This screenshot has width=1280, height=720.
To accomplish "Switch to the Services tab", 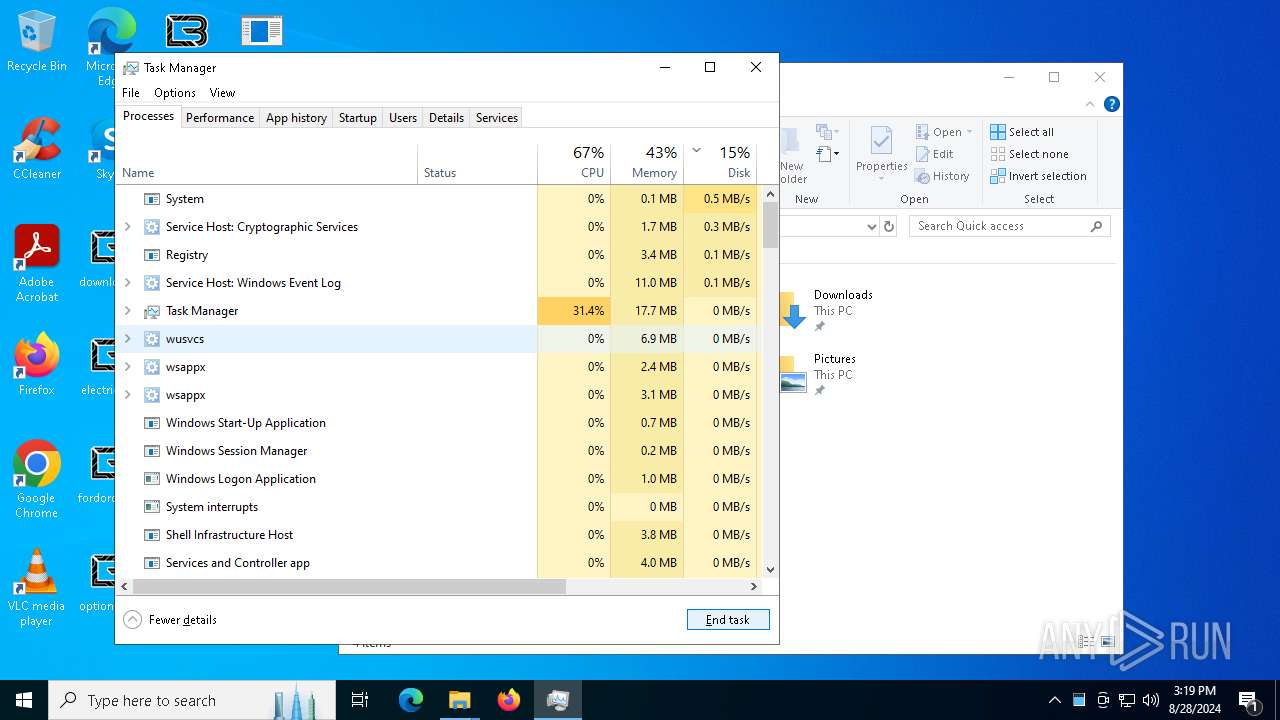I will (497, 118).
